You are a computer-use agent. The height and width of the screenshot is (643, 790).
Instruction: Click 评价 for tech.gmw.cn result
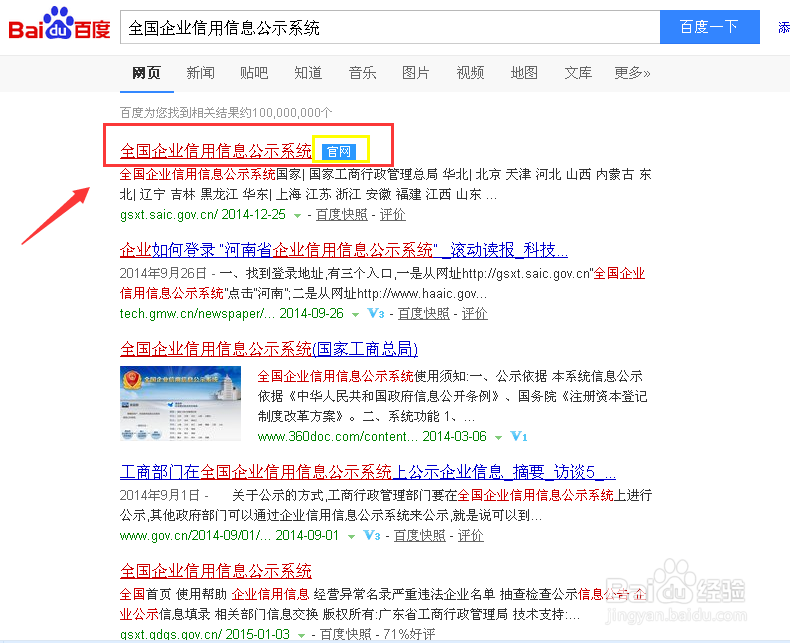point(475,313)
